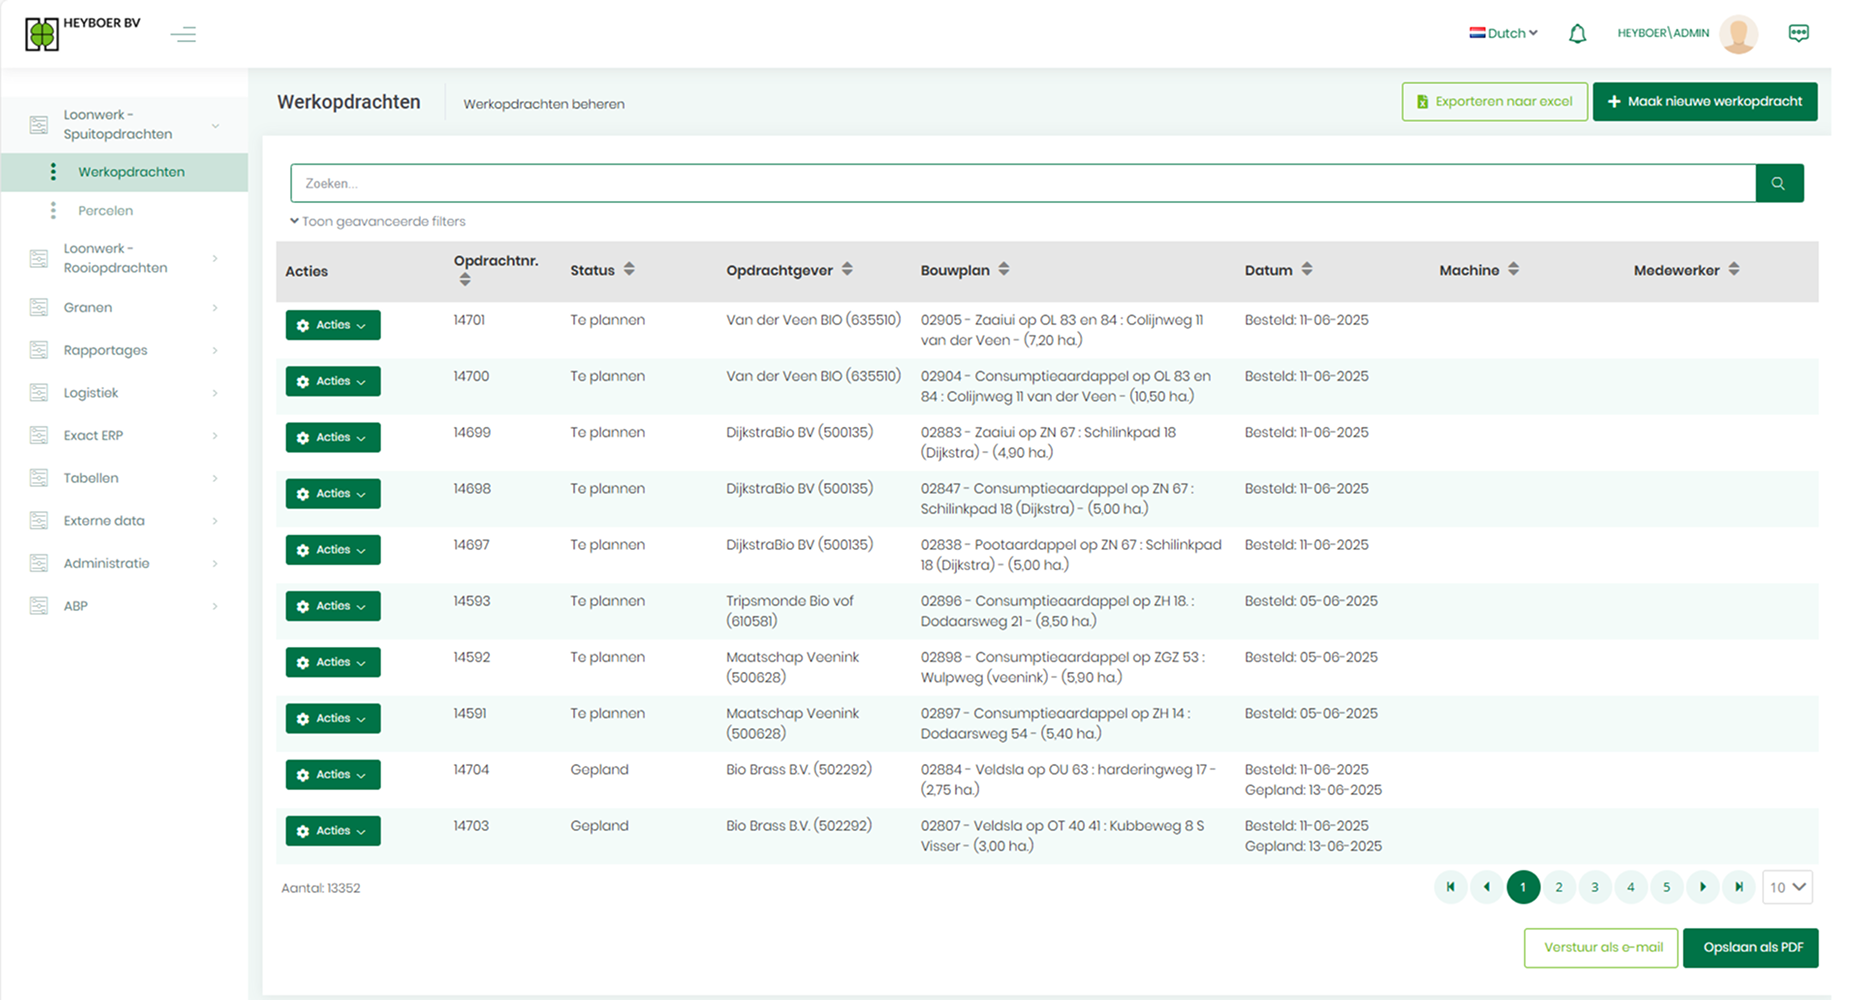The height and width of the screenshot is (1000, 1860).
Task: Expand the Rapportages sidebar menu
Action: tap(105, 350)
